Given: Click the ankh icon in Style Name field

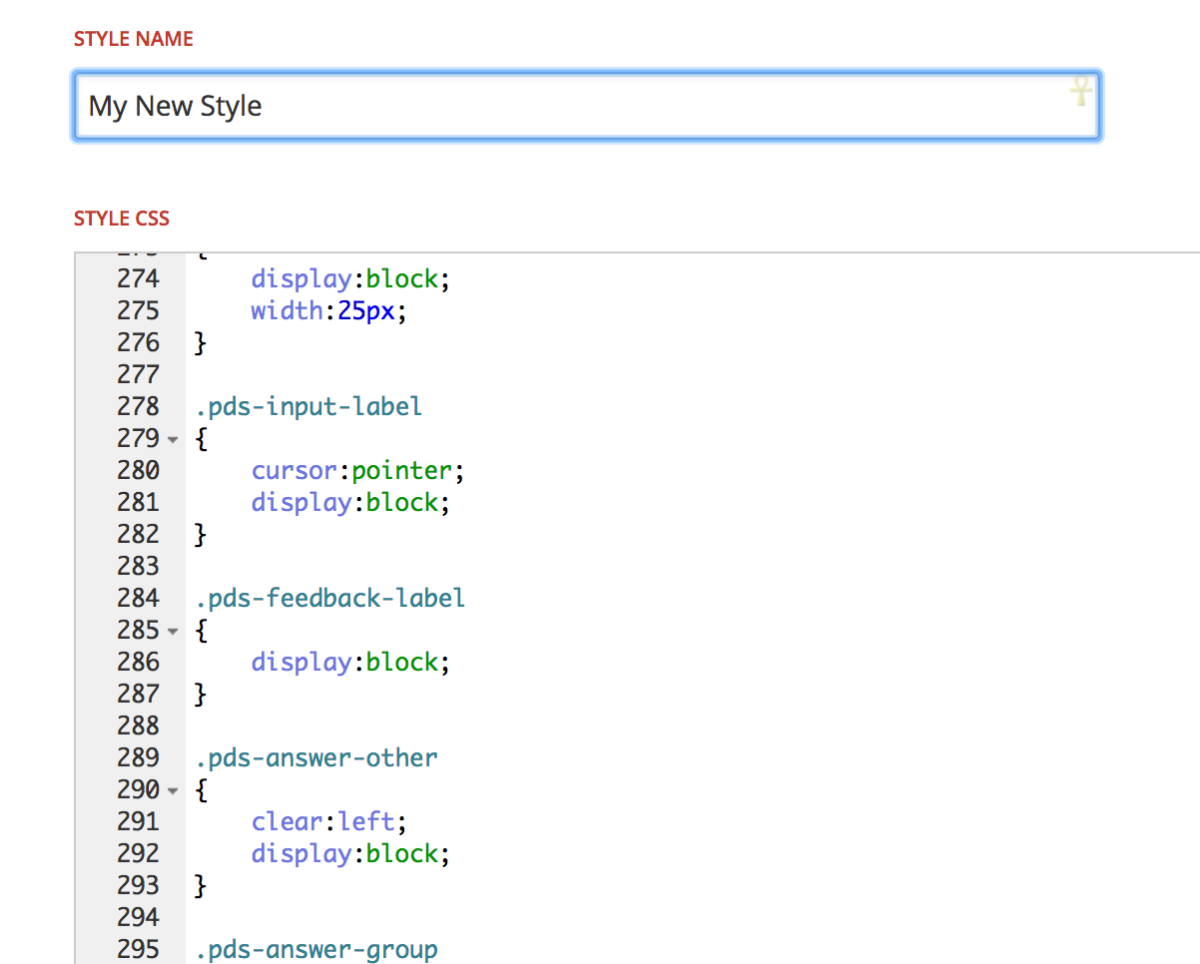Looking at the screenshot, I should coord(1081,93).
